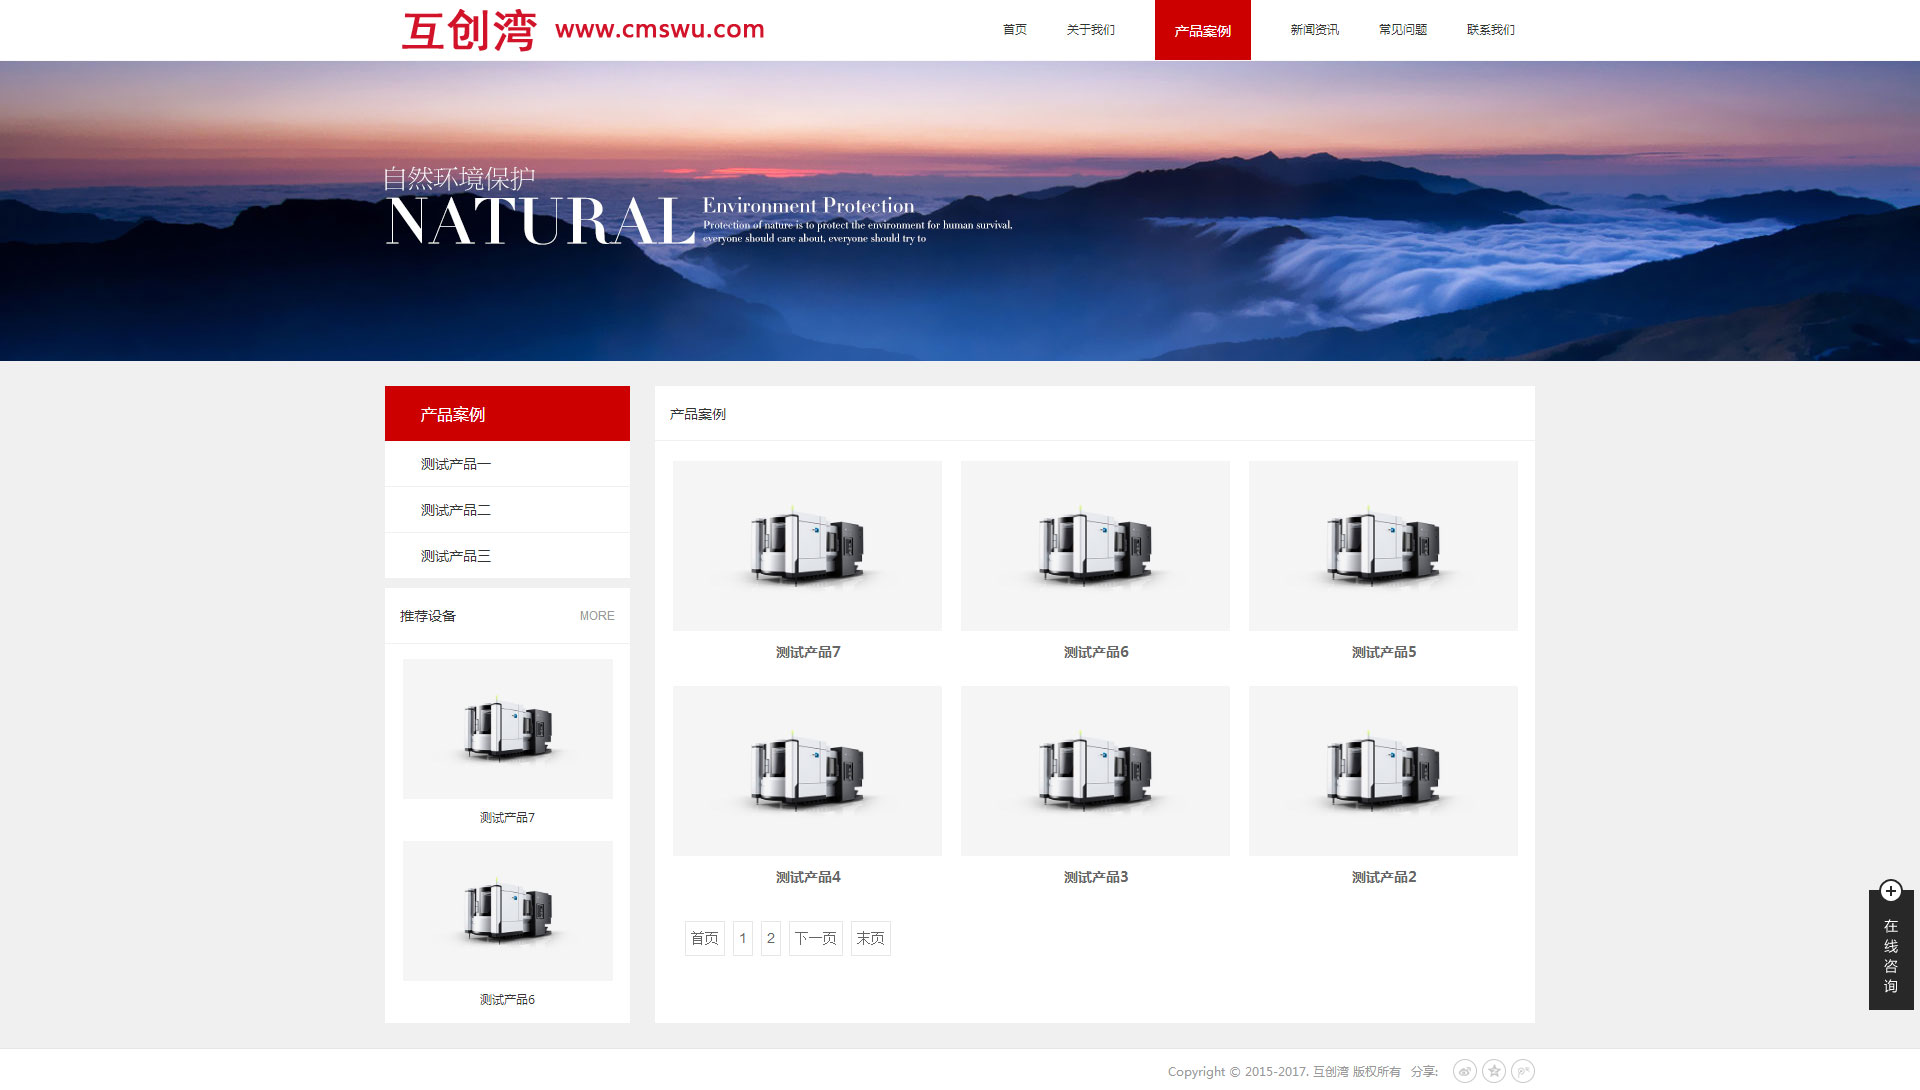
Task: Select sidebar category 测试产品一
Action: pyautogui.click(x=456, y=464)
